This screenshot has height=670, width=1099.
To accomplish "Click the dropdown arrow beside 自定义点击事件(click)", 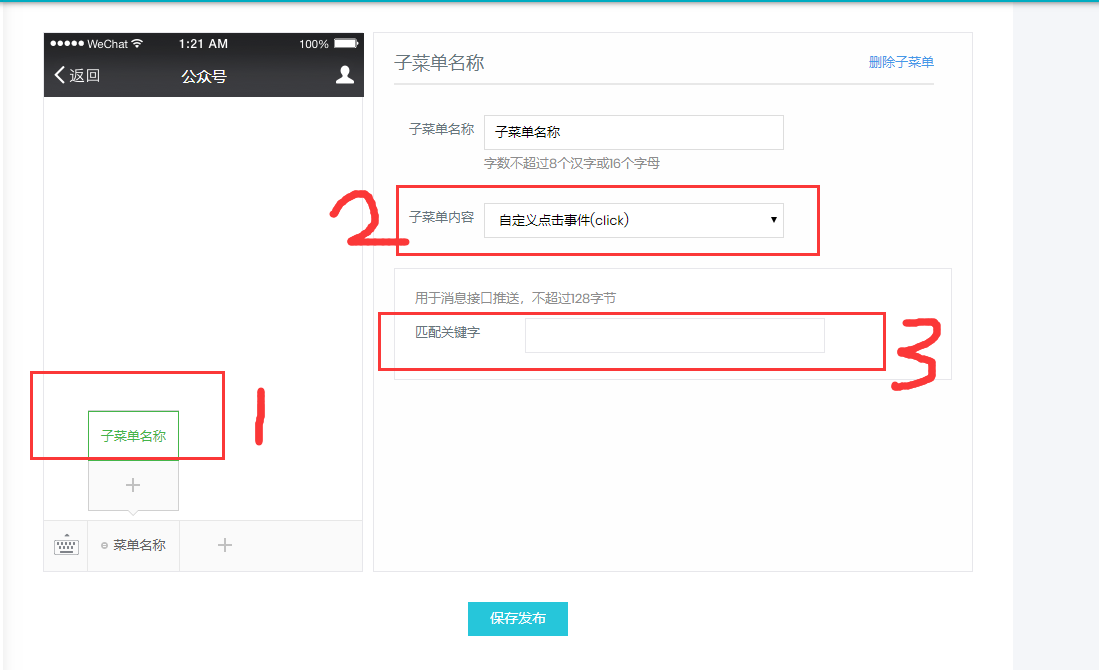I will click(x=774, y=221).
